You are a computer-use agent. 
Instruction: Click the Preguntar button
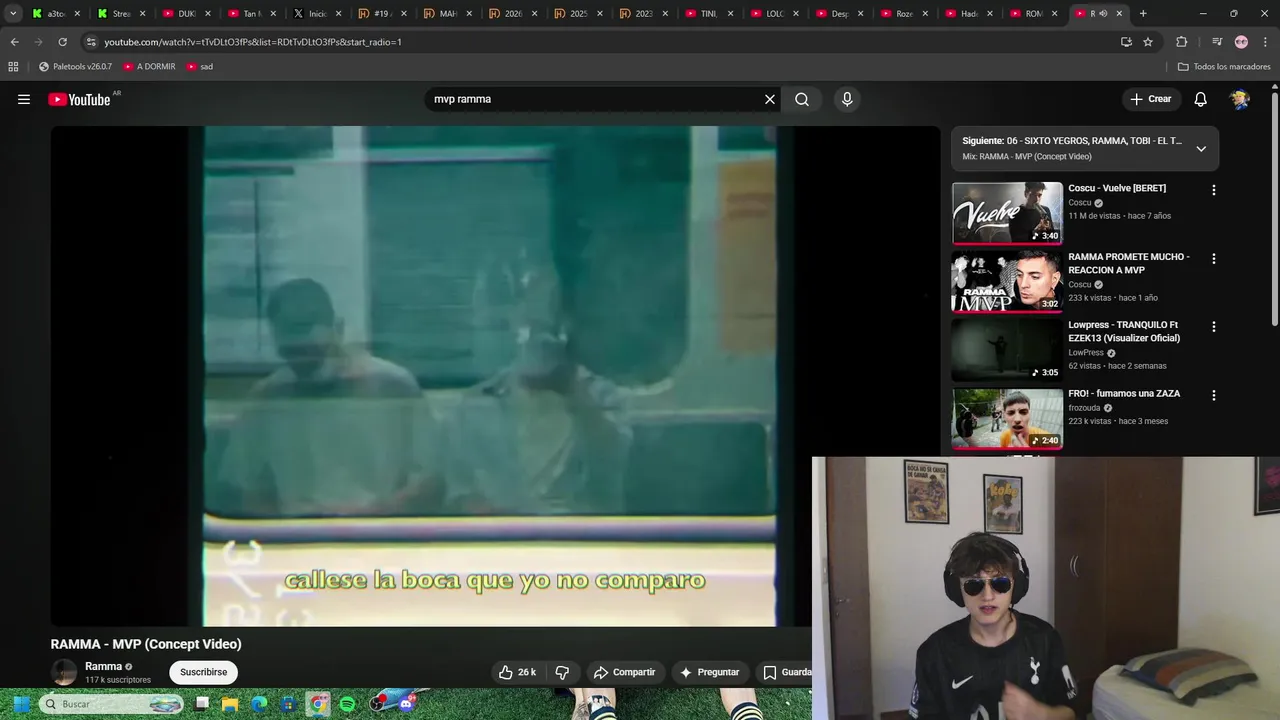pos(709,672)
